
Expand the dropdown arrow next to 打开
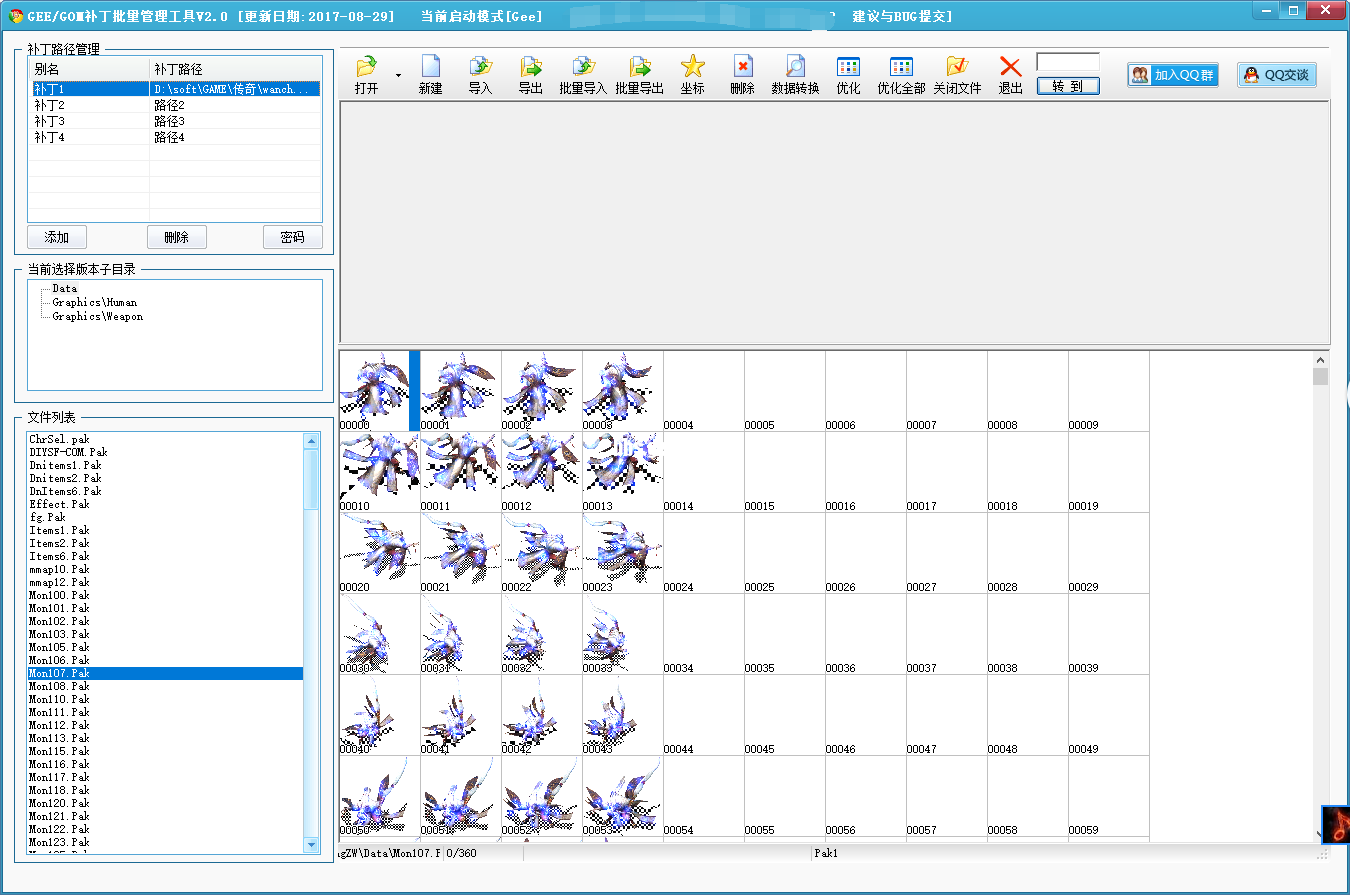tap(398, 75)
